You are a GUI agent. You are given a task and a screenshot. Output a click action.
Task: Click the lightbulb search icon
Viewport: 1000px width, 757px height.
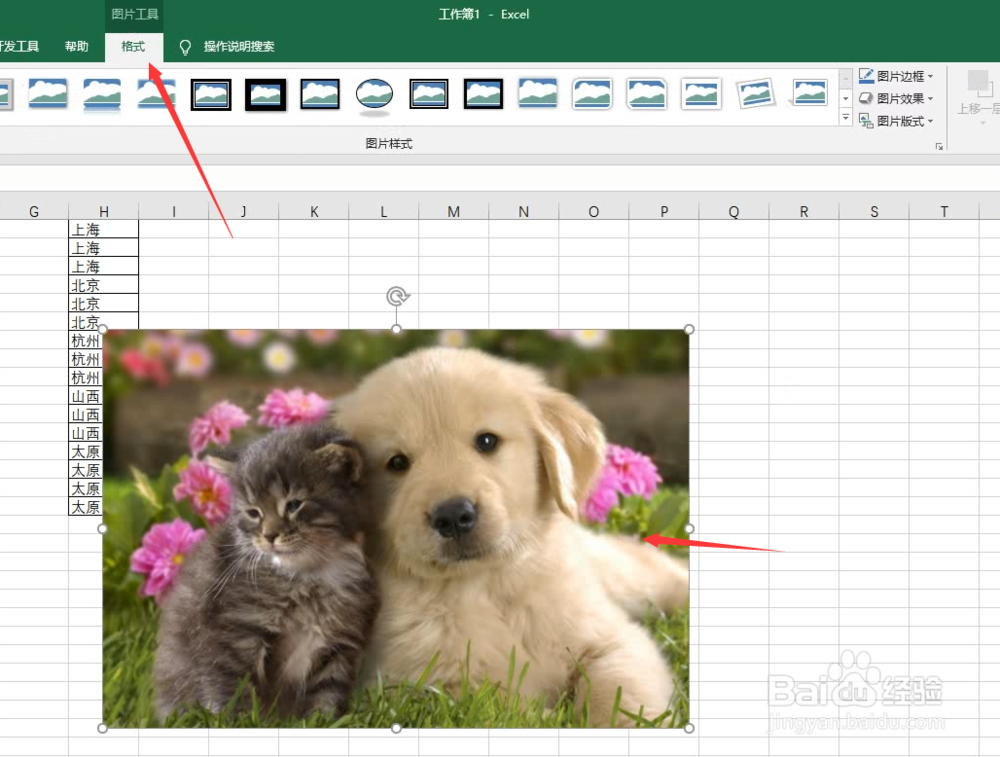tap(185, 47)
